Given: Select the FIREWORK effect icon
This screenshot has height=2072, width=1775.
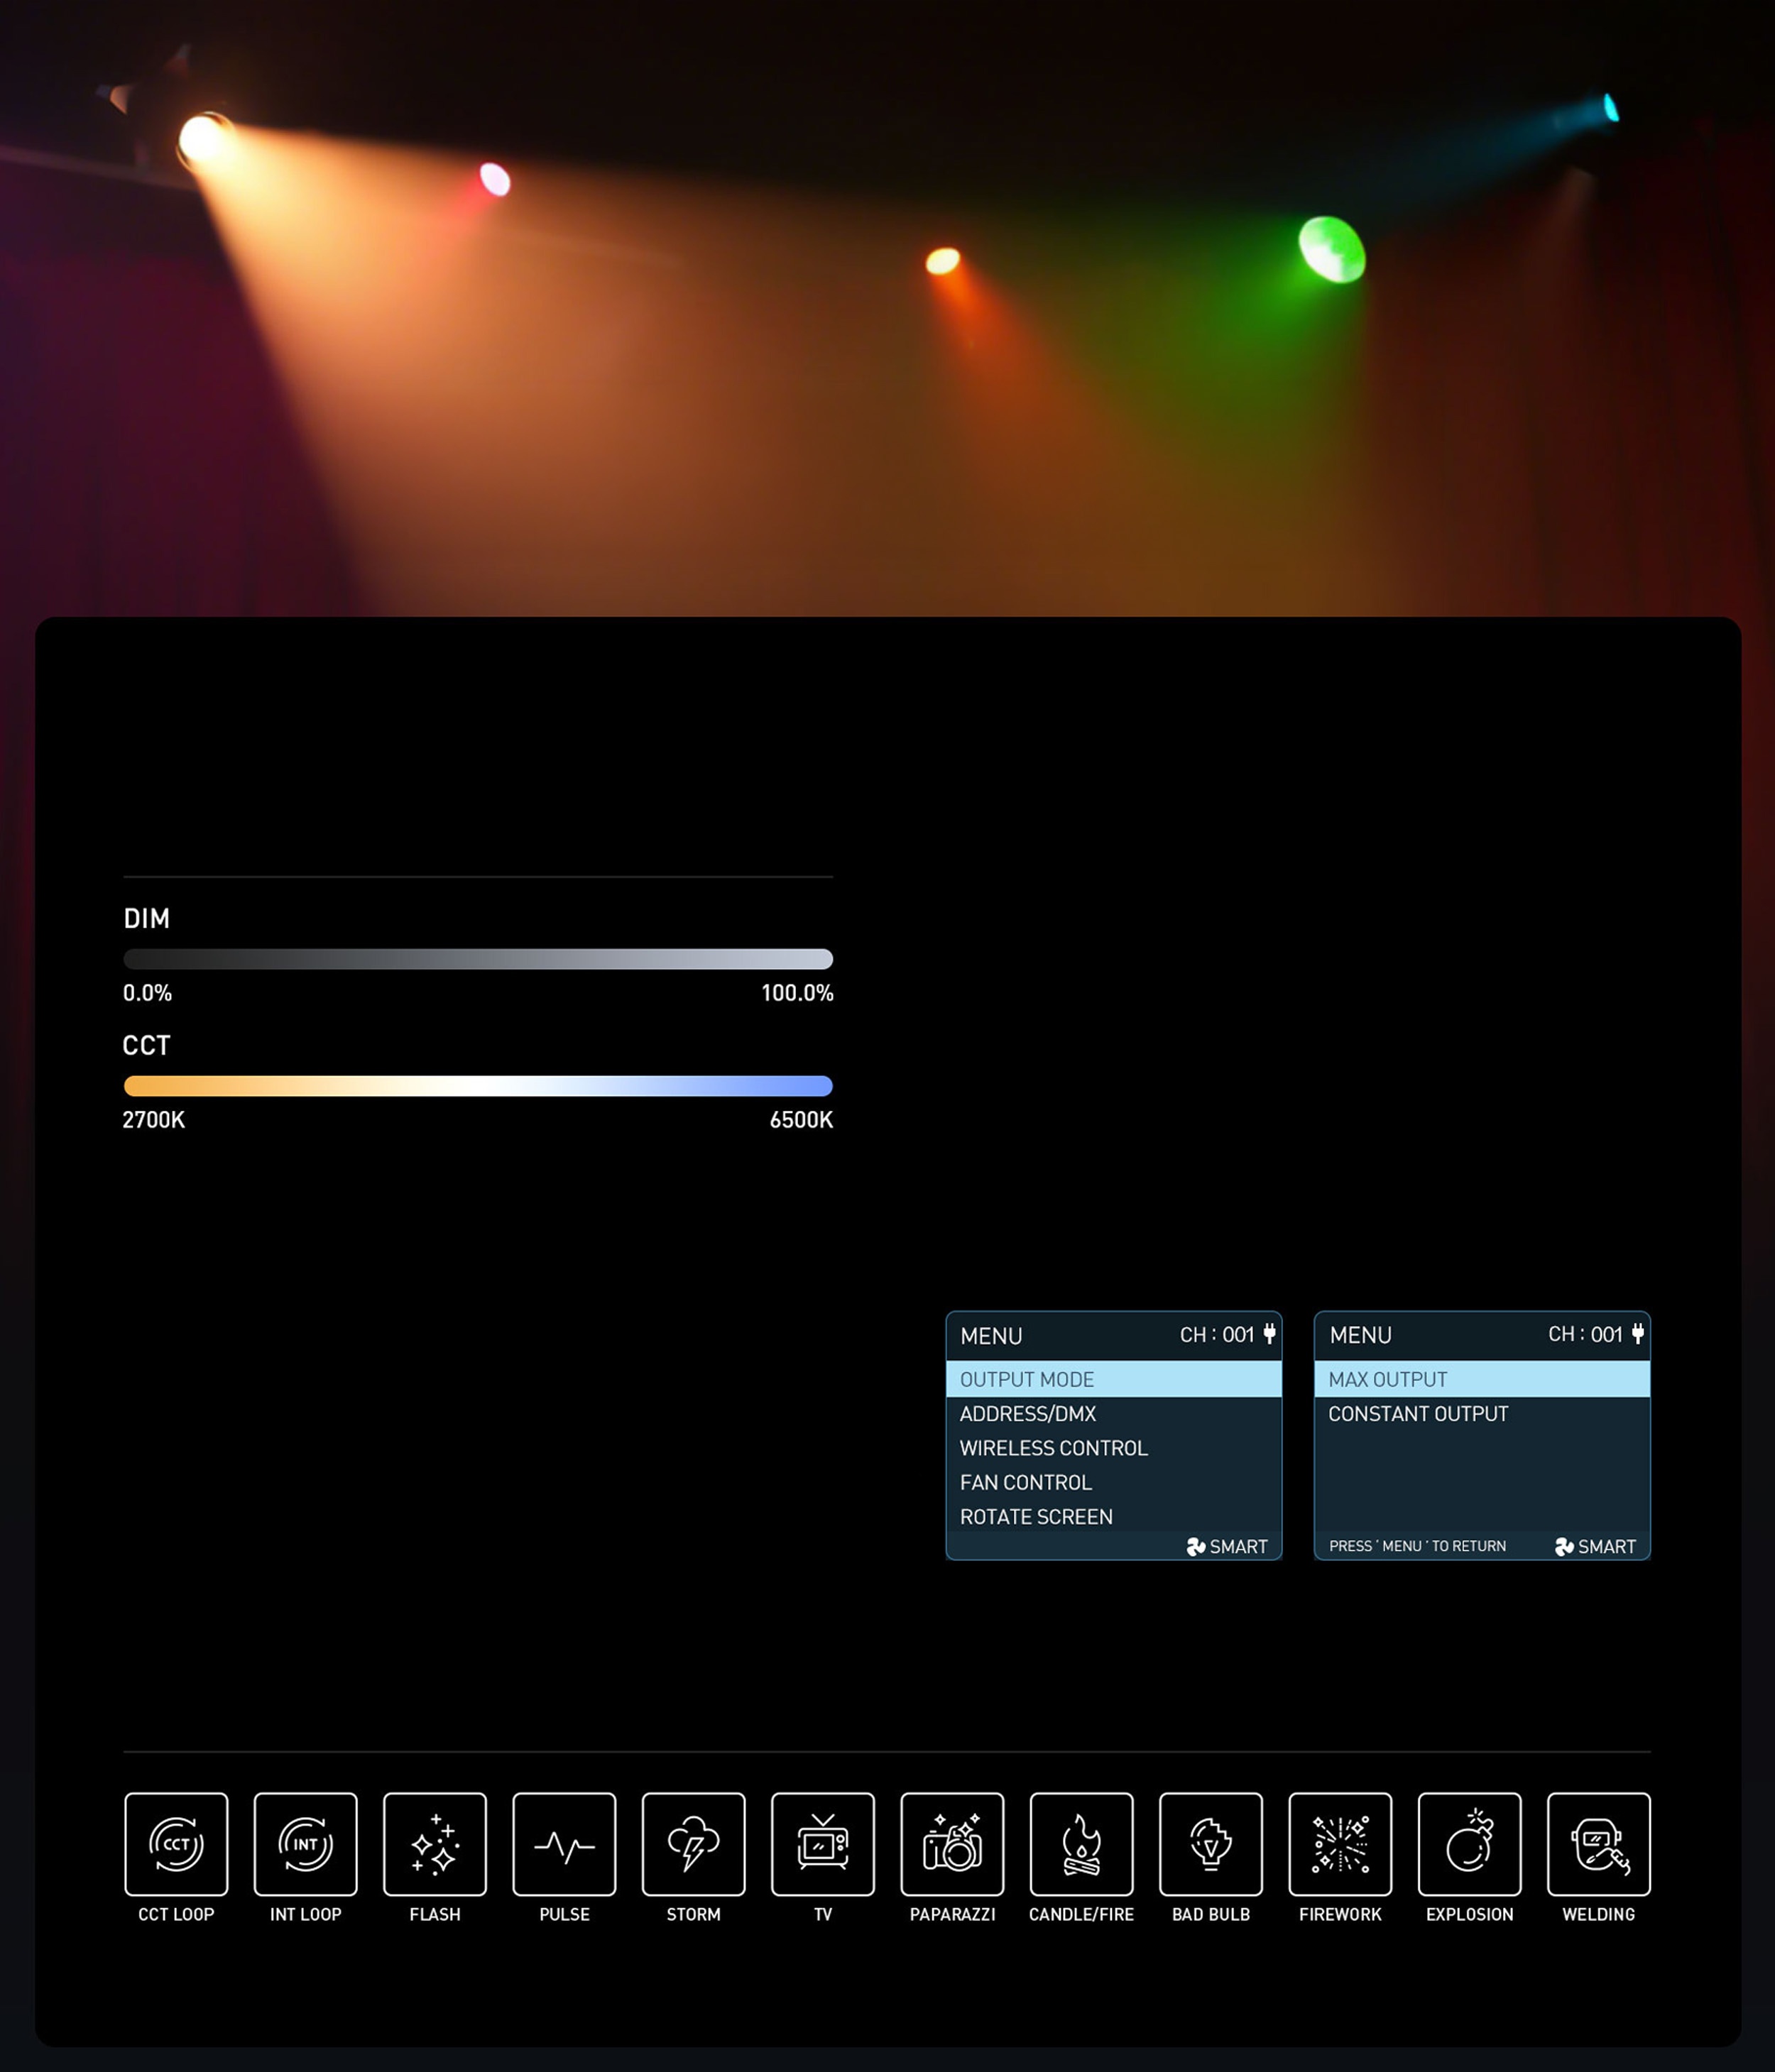Looking at the screenshot, I should click(1340, 1844).
